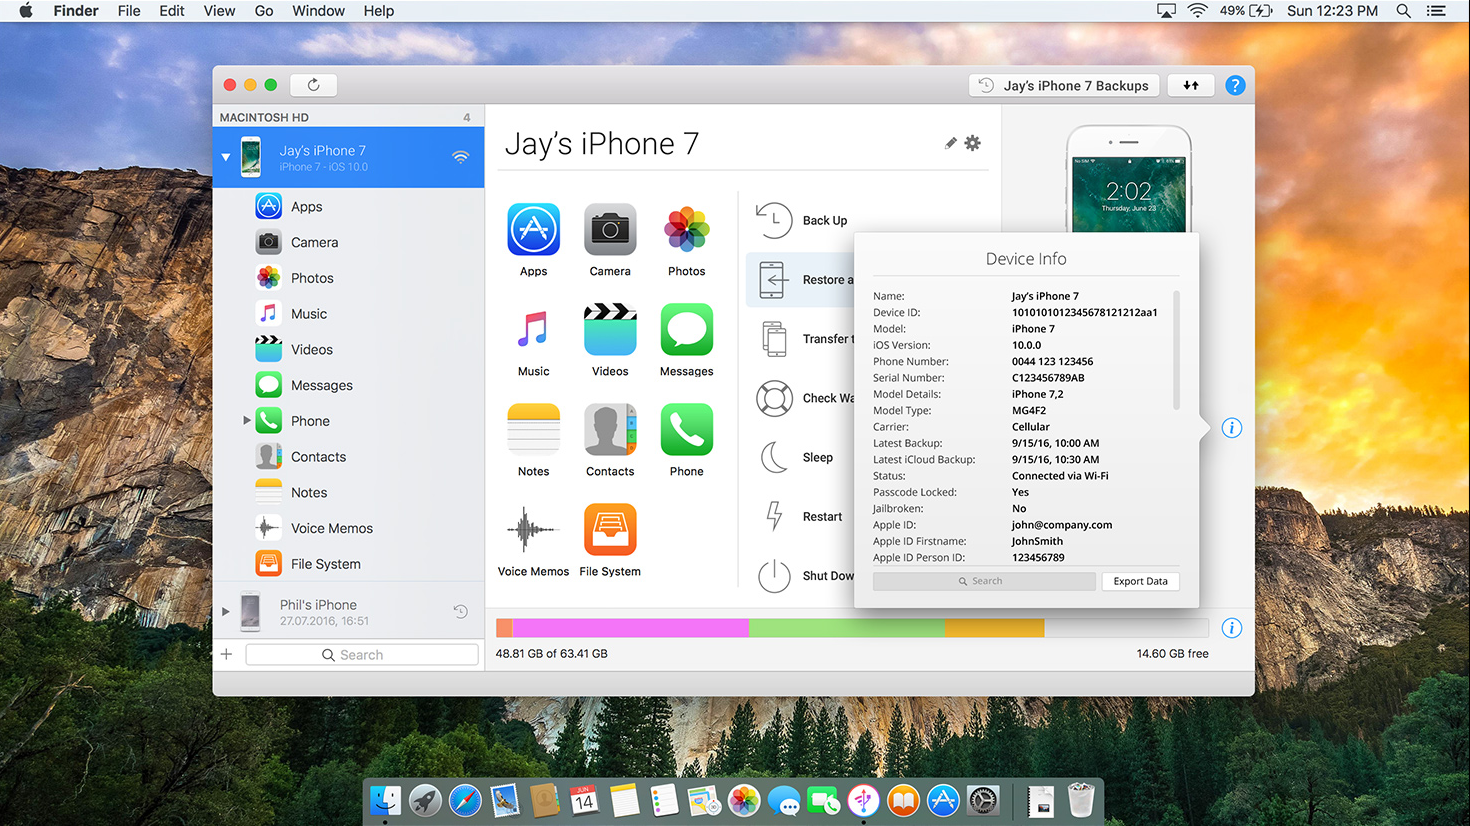Click Wi-Fi icon on Jay's iPhone 7 row
The image size is (1470, 826).
(460, 157)
